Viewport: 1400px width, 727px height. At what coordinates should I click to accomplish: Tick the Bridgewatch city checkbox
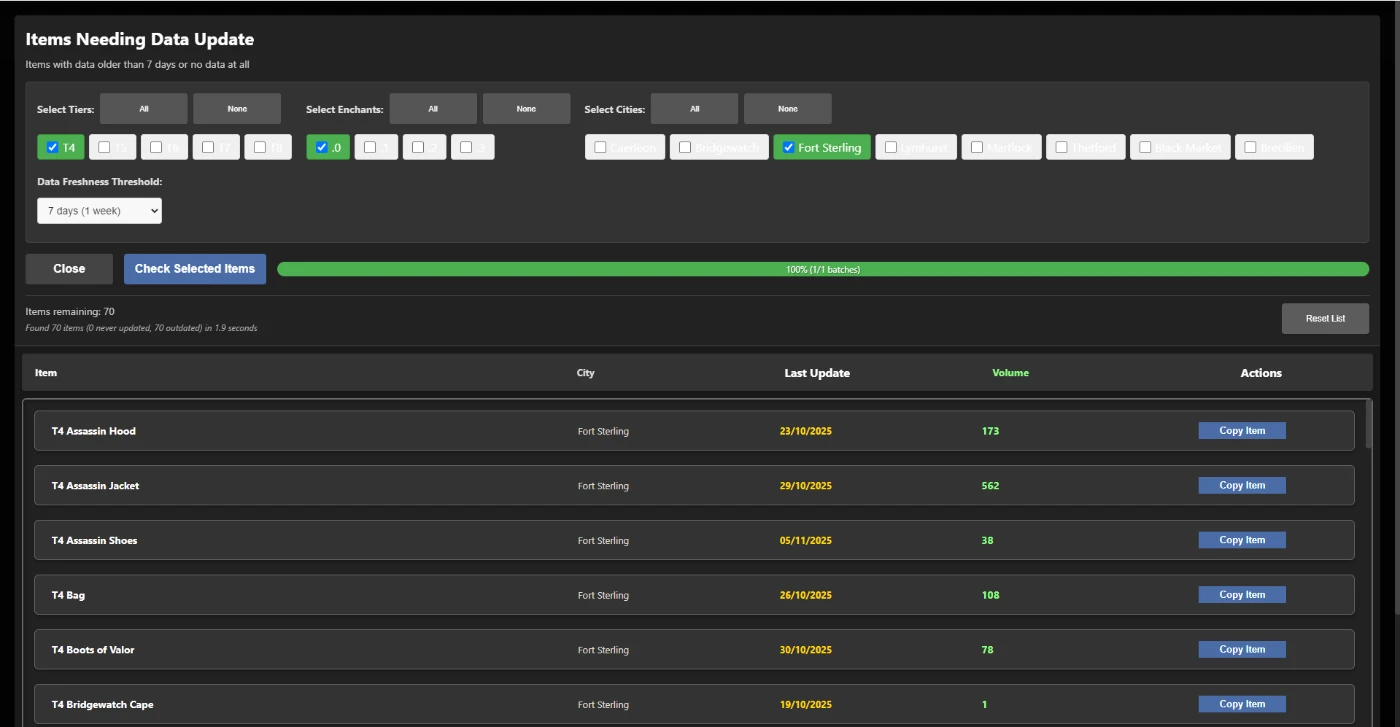685,148
